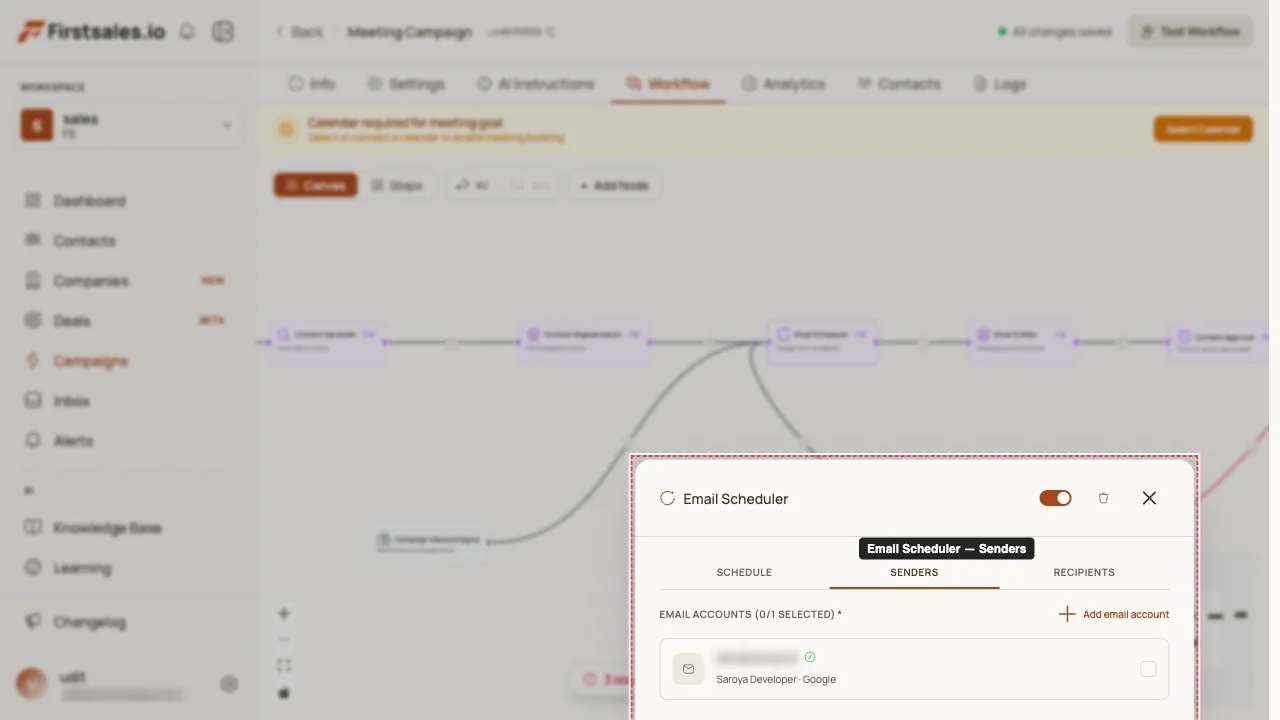
Task: Zoom out on the workflow canvas
Action: [284, 639]
